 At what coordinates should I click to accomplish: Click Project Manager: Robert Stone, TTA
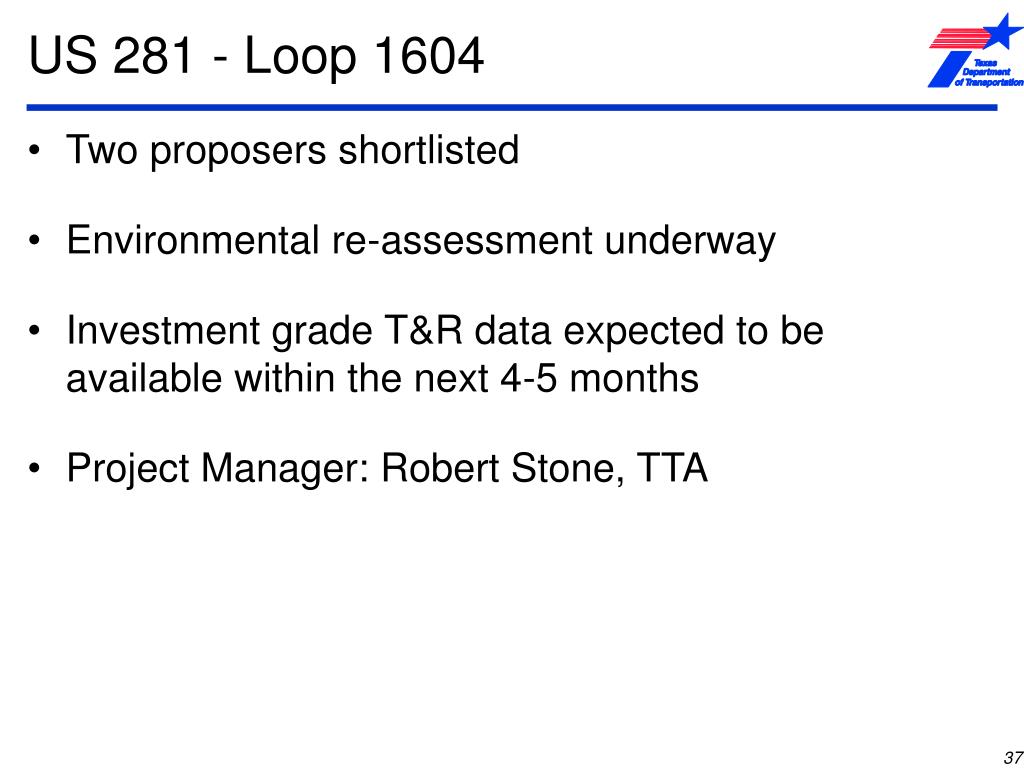[x=387, y=469]
